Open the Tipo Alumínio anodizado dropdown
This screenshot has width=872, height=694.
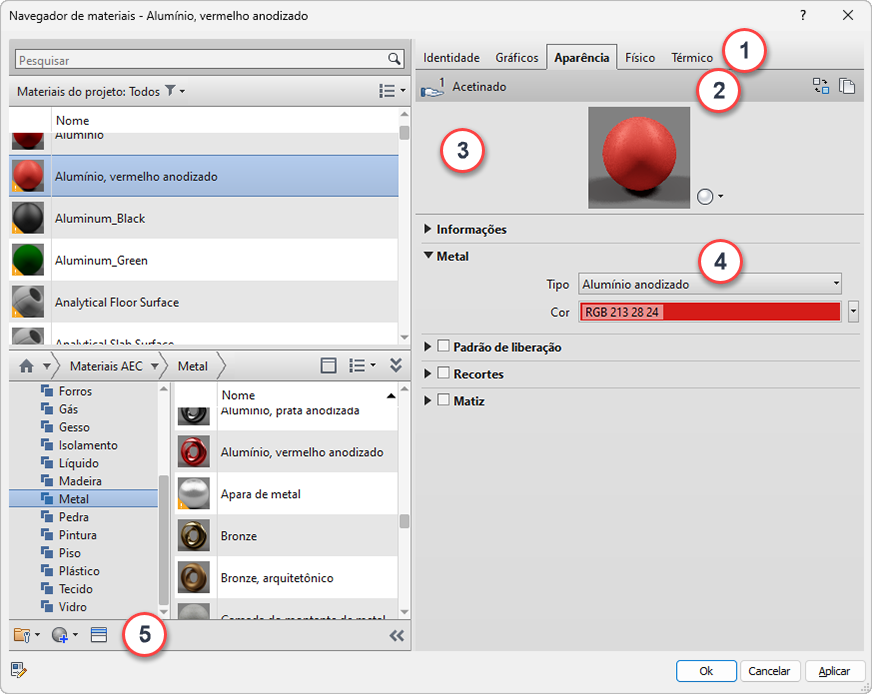coord(710,284)
